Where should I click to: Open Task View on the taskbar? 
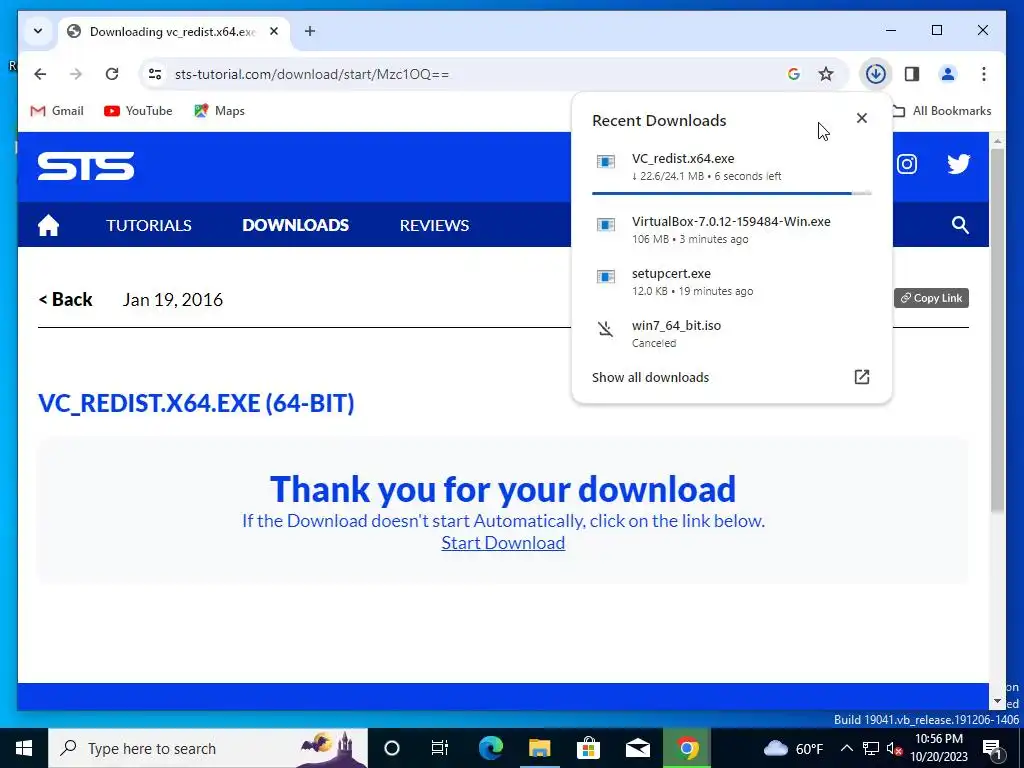point(440,748)
